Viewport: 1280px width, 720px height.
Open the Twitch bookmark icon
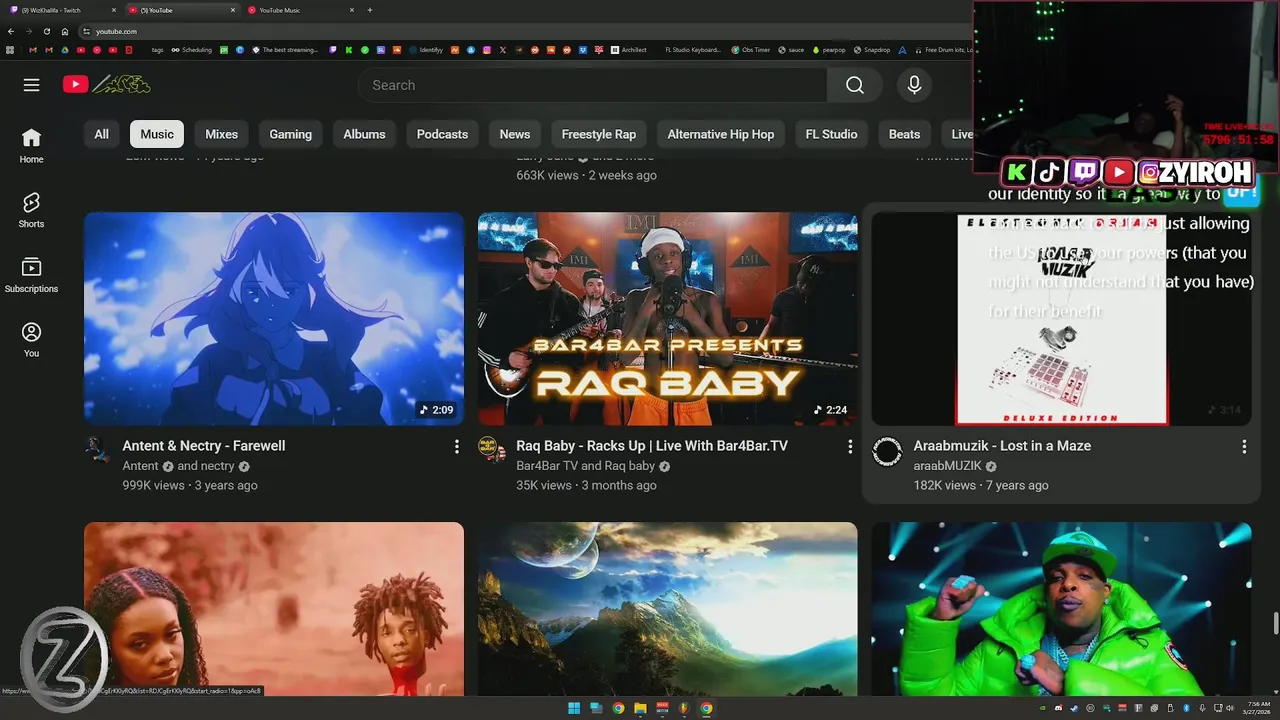333,50
